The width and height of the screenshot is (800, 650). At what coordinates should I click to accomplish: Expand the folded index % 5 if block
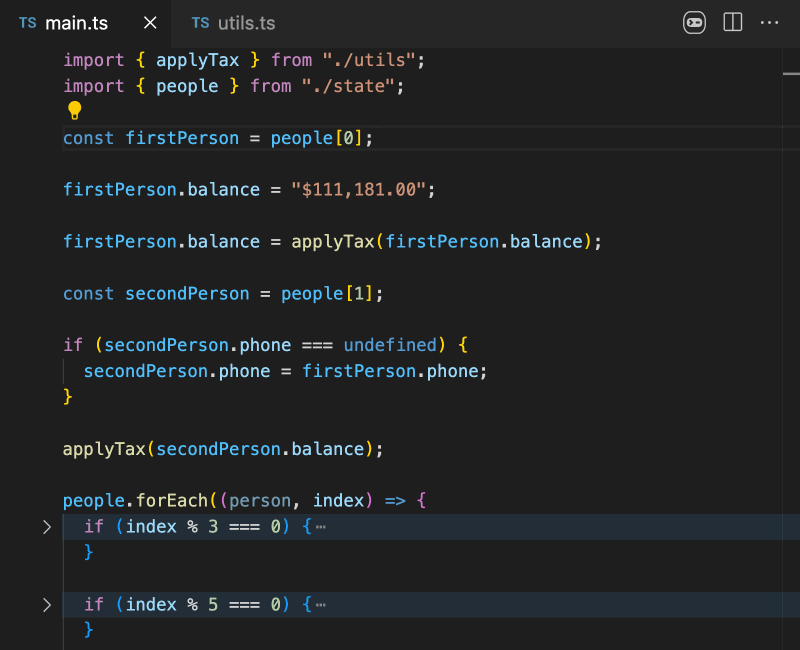pyautogui.click(x=46, y=604)
